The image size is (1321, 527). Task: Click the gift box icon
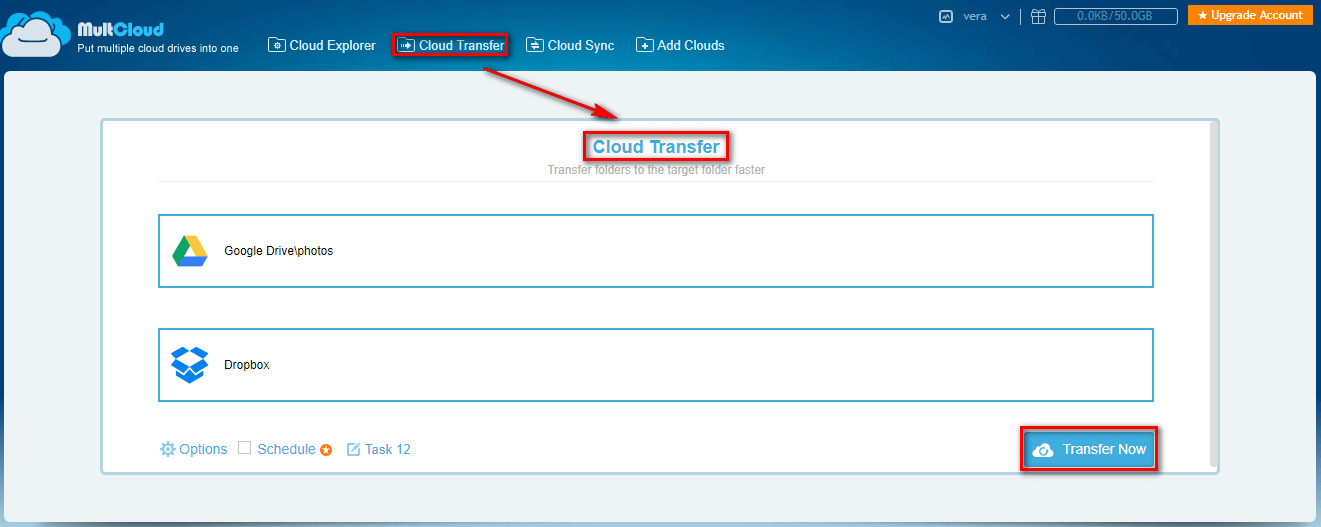tap(1039, 16)
